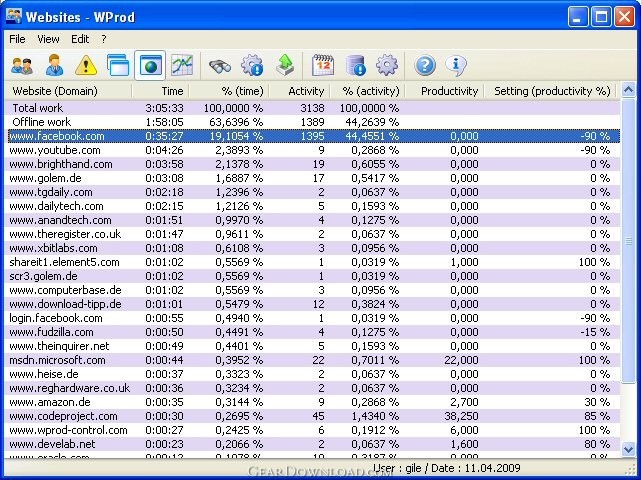The image size is (641, 480).
Task: Sort by Activity column header
Action: 299,91
